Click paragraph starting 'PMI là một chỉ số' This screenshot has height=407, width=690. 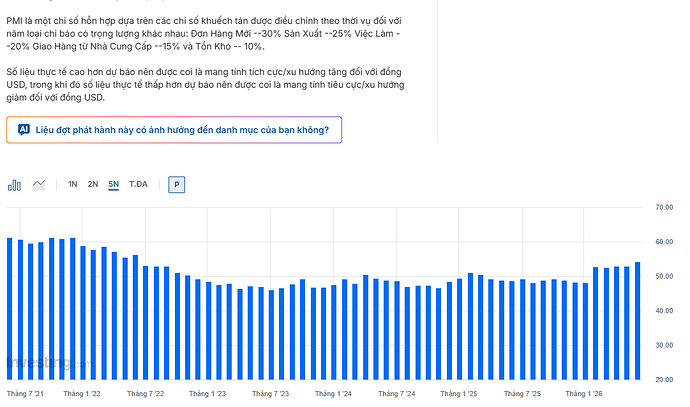pyautogui.click(x=204, y=33)
